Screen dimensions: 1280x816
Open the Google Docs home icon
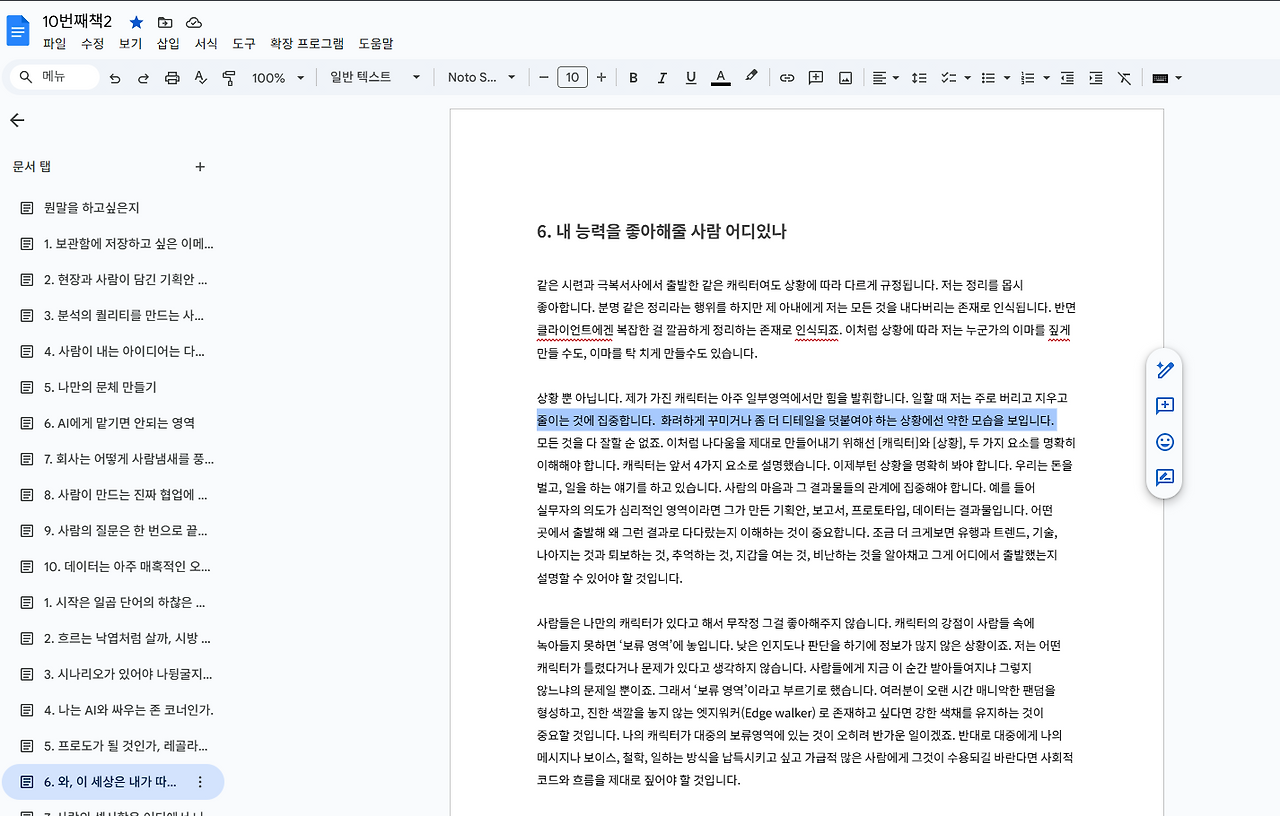pos(18,30)
